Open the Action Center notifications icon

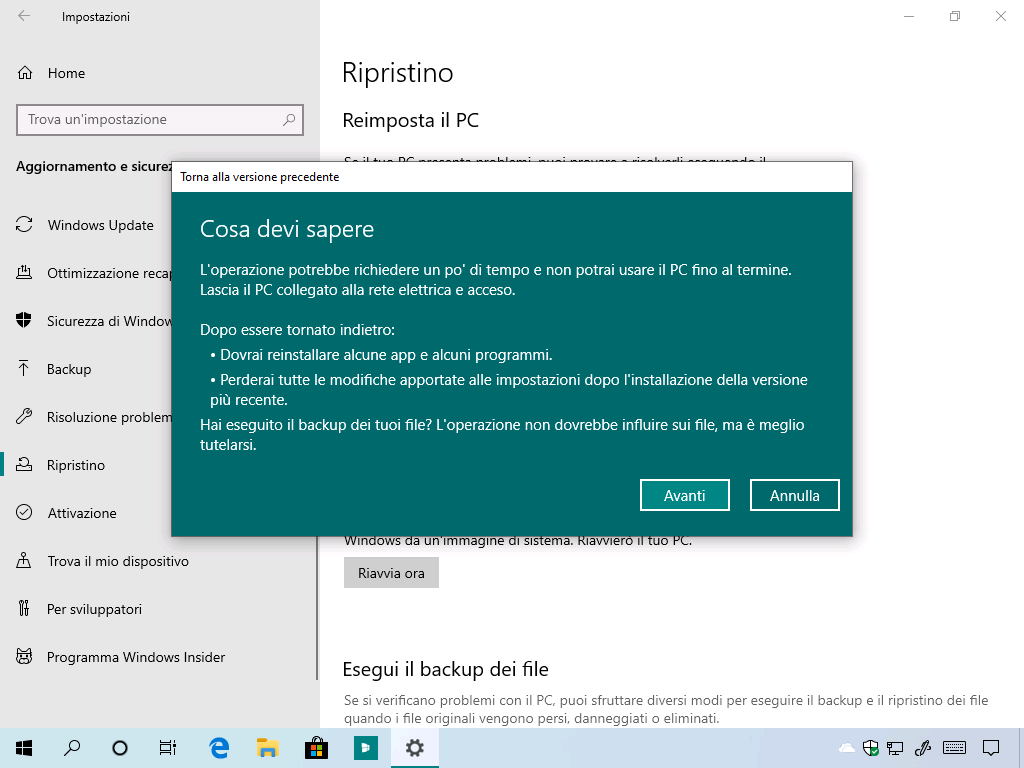[x=991, y=748]
